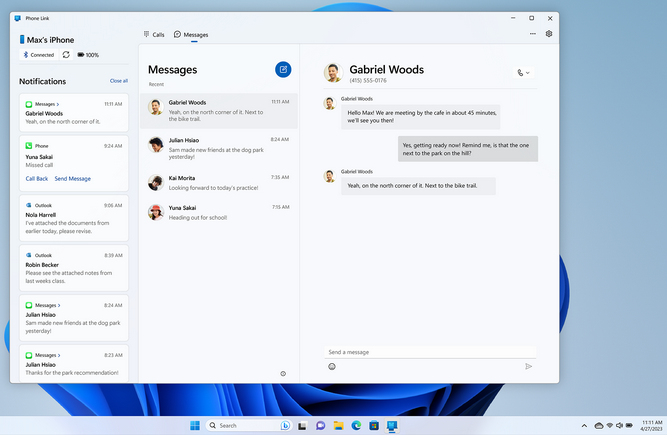Open Julian Hsiao 8:23 AM park recommendation notification

click(x=74, y=364)
